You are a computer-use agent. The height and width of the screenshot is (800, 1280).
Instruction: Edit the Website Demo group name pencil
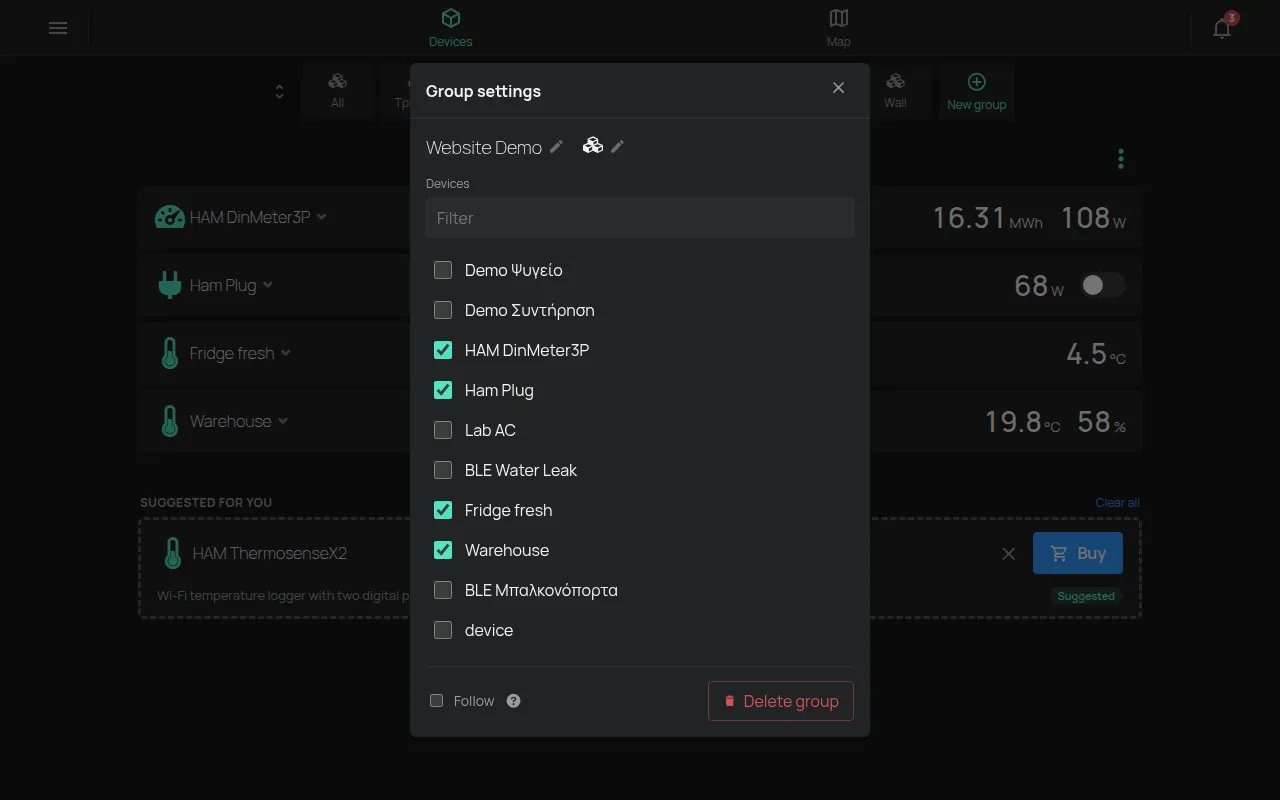coord(557,146)
